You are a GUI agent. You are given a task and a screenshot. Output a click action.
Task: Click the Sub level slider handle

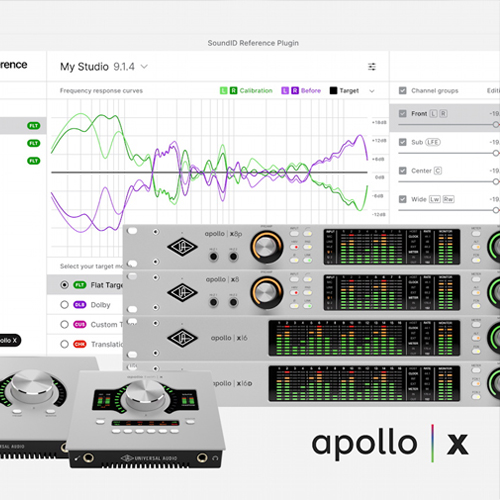coord(496,153)
